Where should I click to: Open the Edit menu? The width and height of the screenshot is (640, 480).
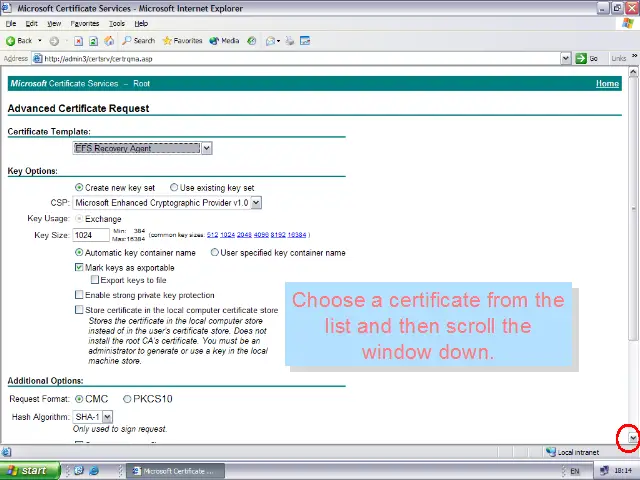[x=31, y=24]
